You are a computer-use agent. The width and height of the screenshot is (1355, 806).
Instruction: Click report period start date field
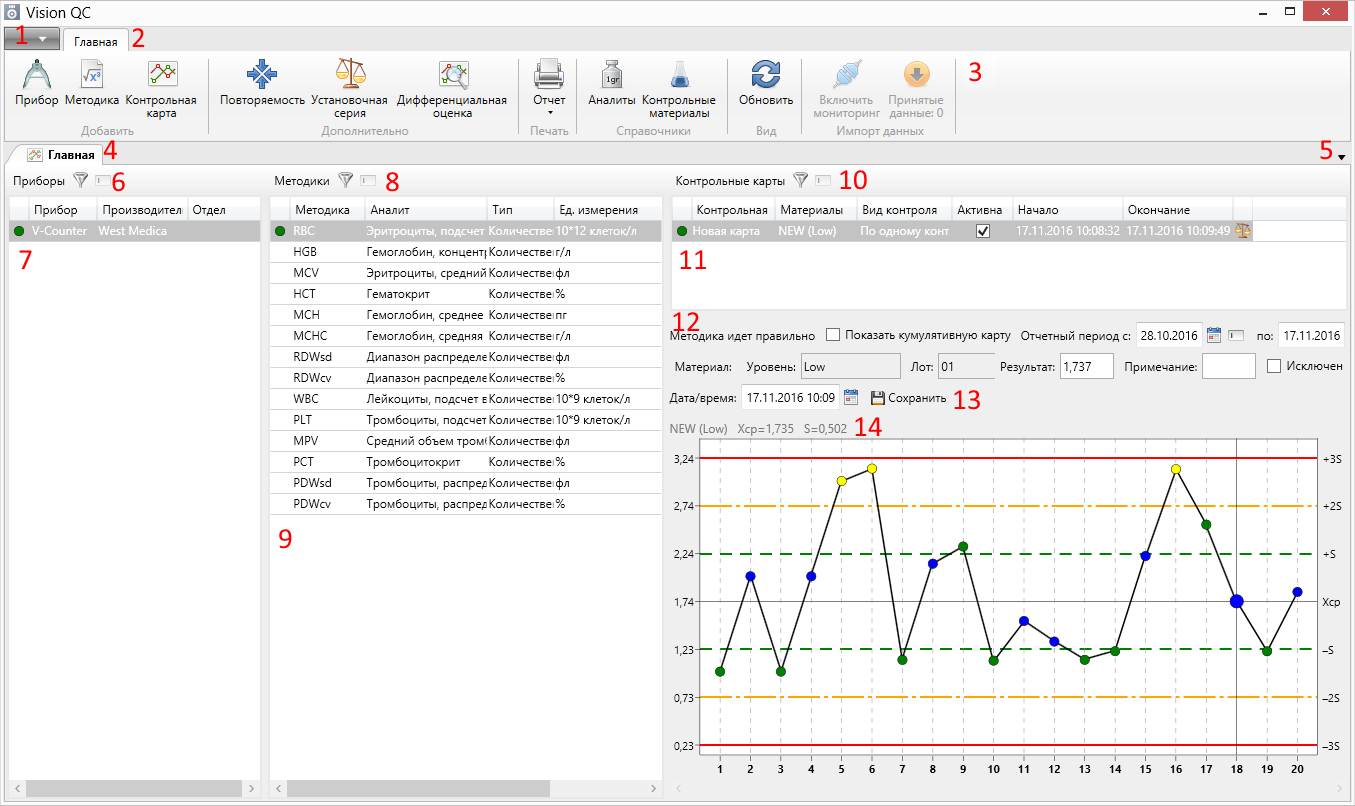pos(1168,335)
